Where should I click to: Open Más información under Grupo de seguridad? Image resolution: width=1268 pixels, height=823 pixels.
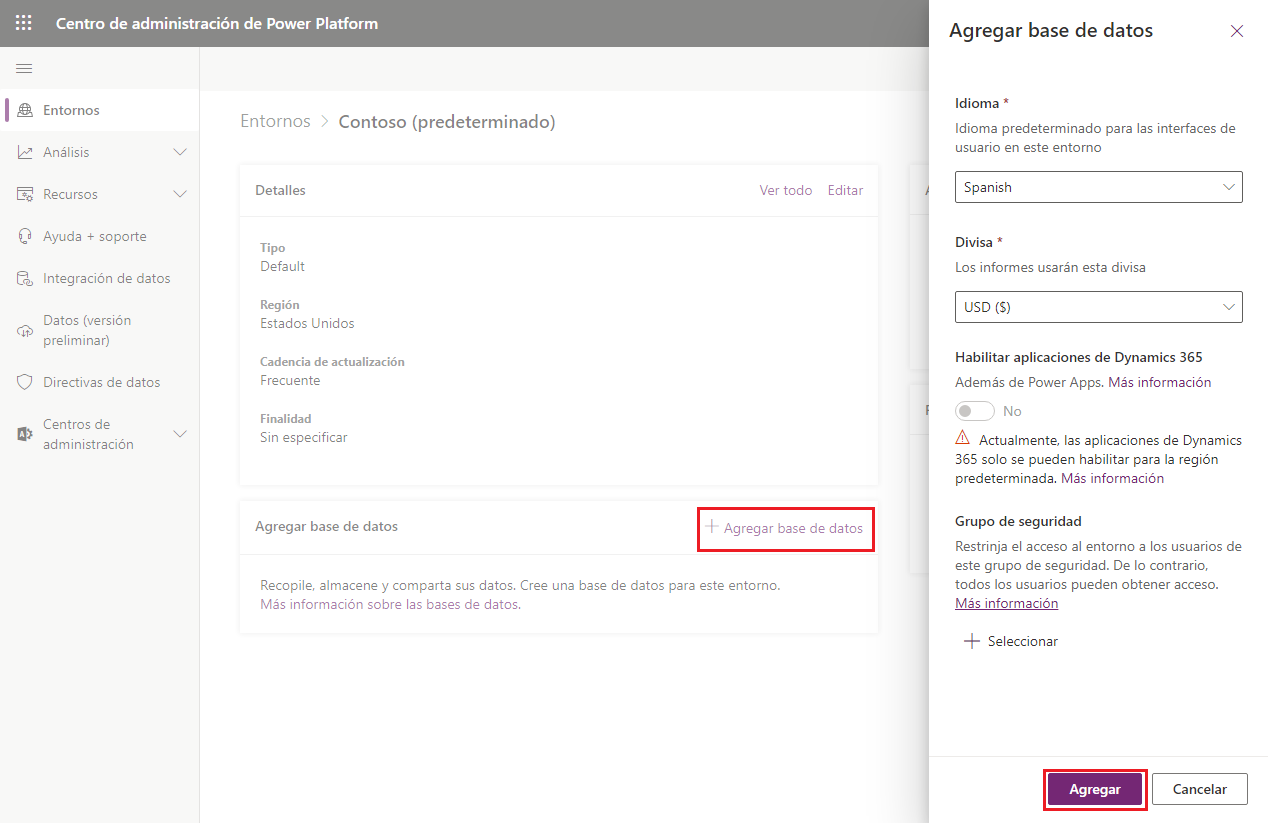click(1006, 603)
